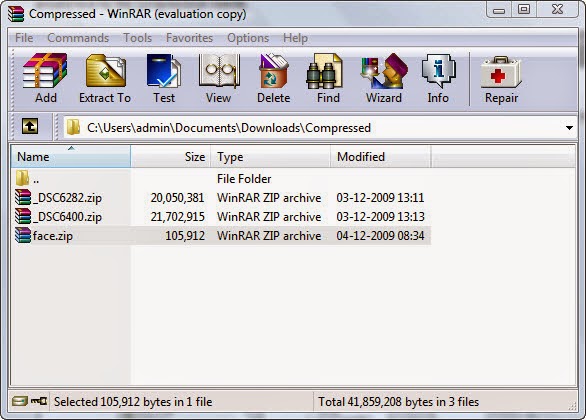The image size is (586, 420).
Task: Sort by the Size column header
Action: 171,156
